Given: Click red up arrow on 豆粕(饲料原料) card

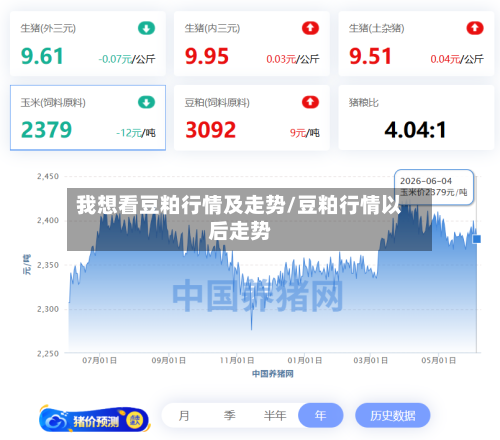Looking at the screenshot, I should 310,102.
